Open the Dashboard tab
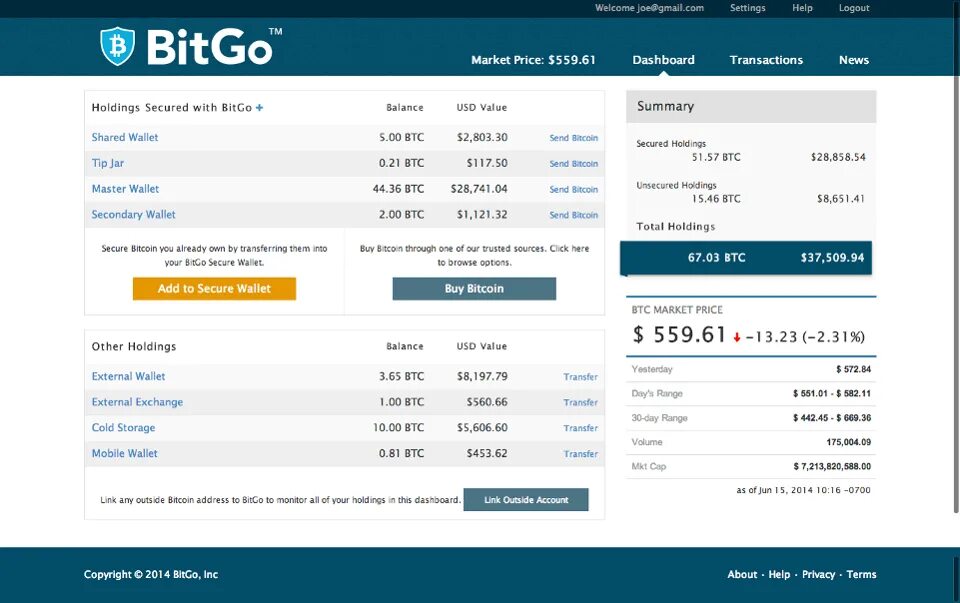This screenshot has height=603, width=960. coord(663,60)
